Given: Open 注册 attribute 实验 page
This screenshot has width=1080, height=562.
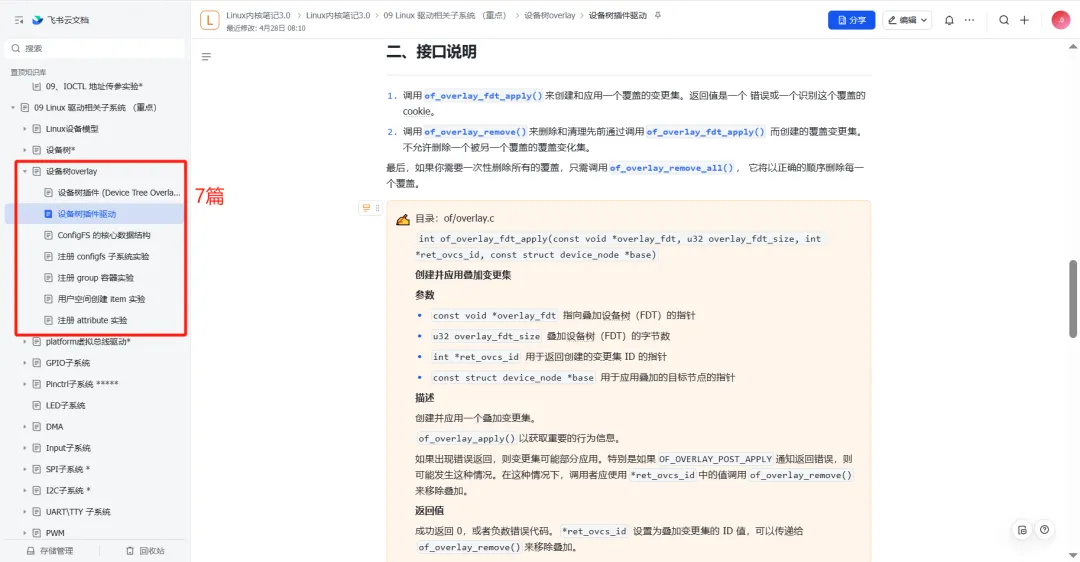Looking at the screenshot, I should click(x=92, y=320).
